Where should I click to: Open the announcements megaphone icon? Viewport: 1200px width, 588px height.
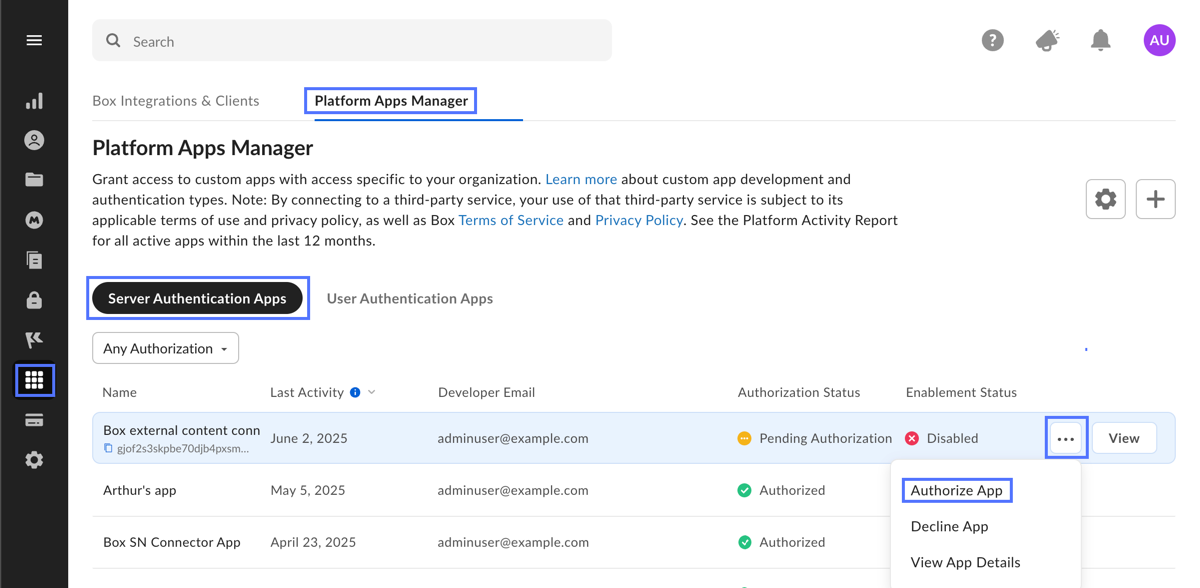coord(1047,40)
